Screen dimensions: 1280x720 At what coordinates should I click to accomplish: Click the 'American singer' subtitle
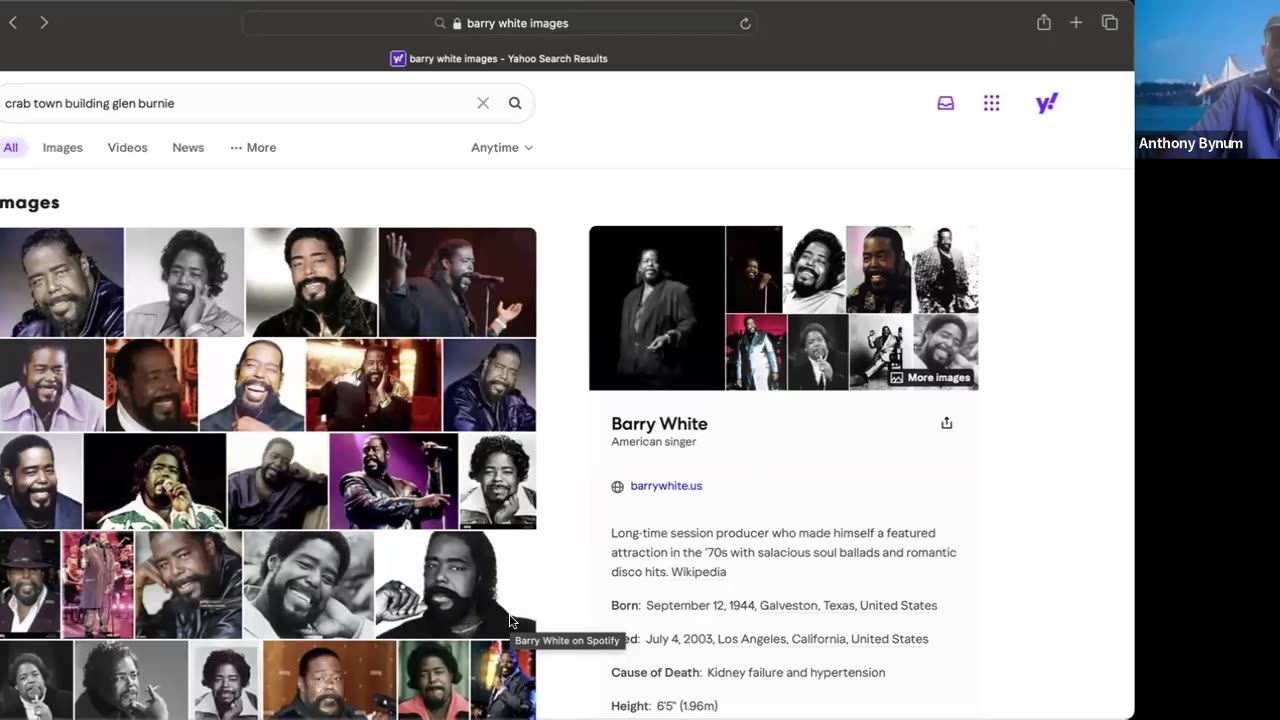pyautogui.click(x=653, y=442)
